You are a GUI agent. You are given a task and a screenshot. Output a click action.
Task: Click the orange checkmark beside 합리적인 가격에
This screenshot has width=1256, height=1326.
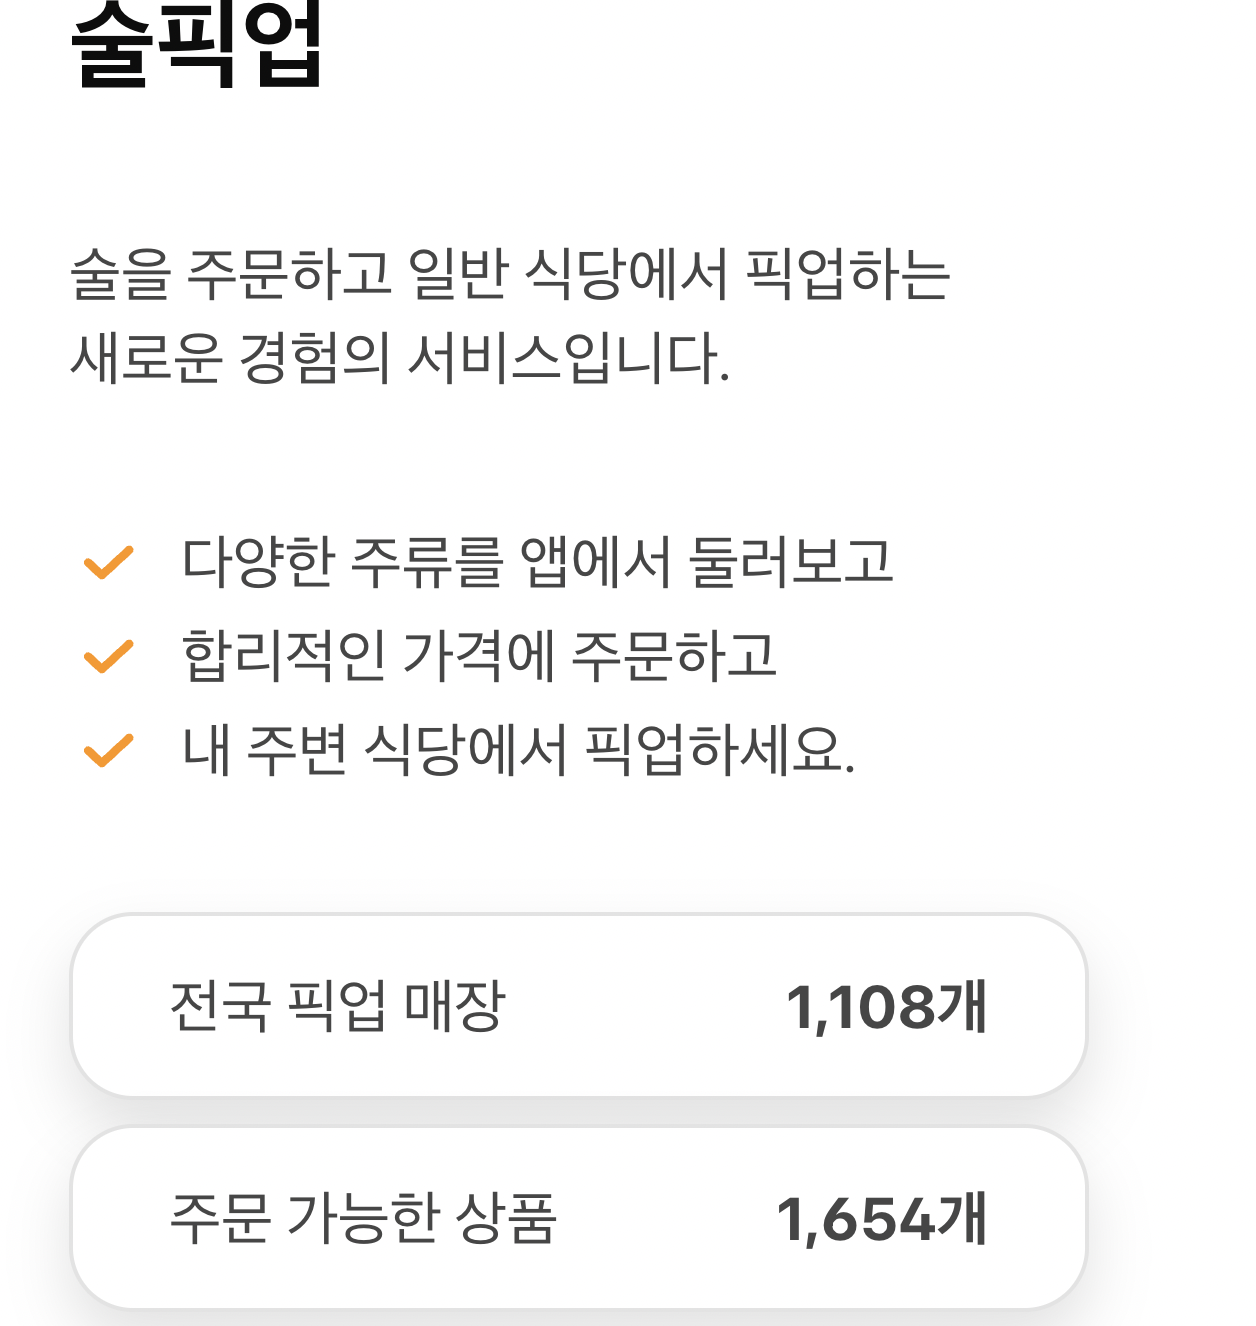click(x=108, y=657)
